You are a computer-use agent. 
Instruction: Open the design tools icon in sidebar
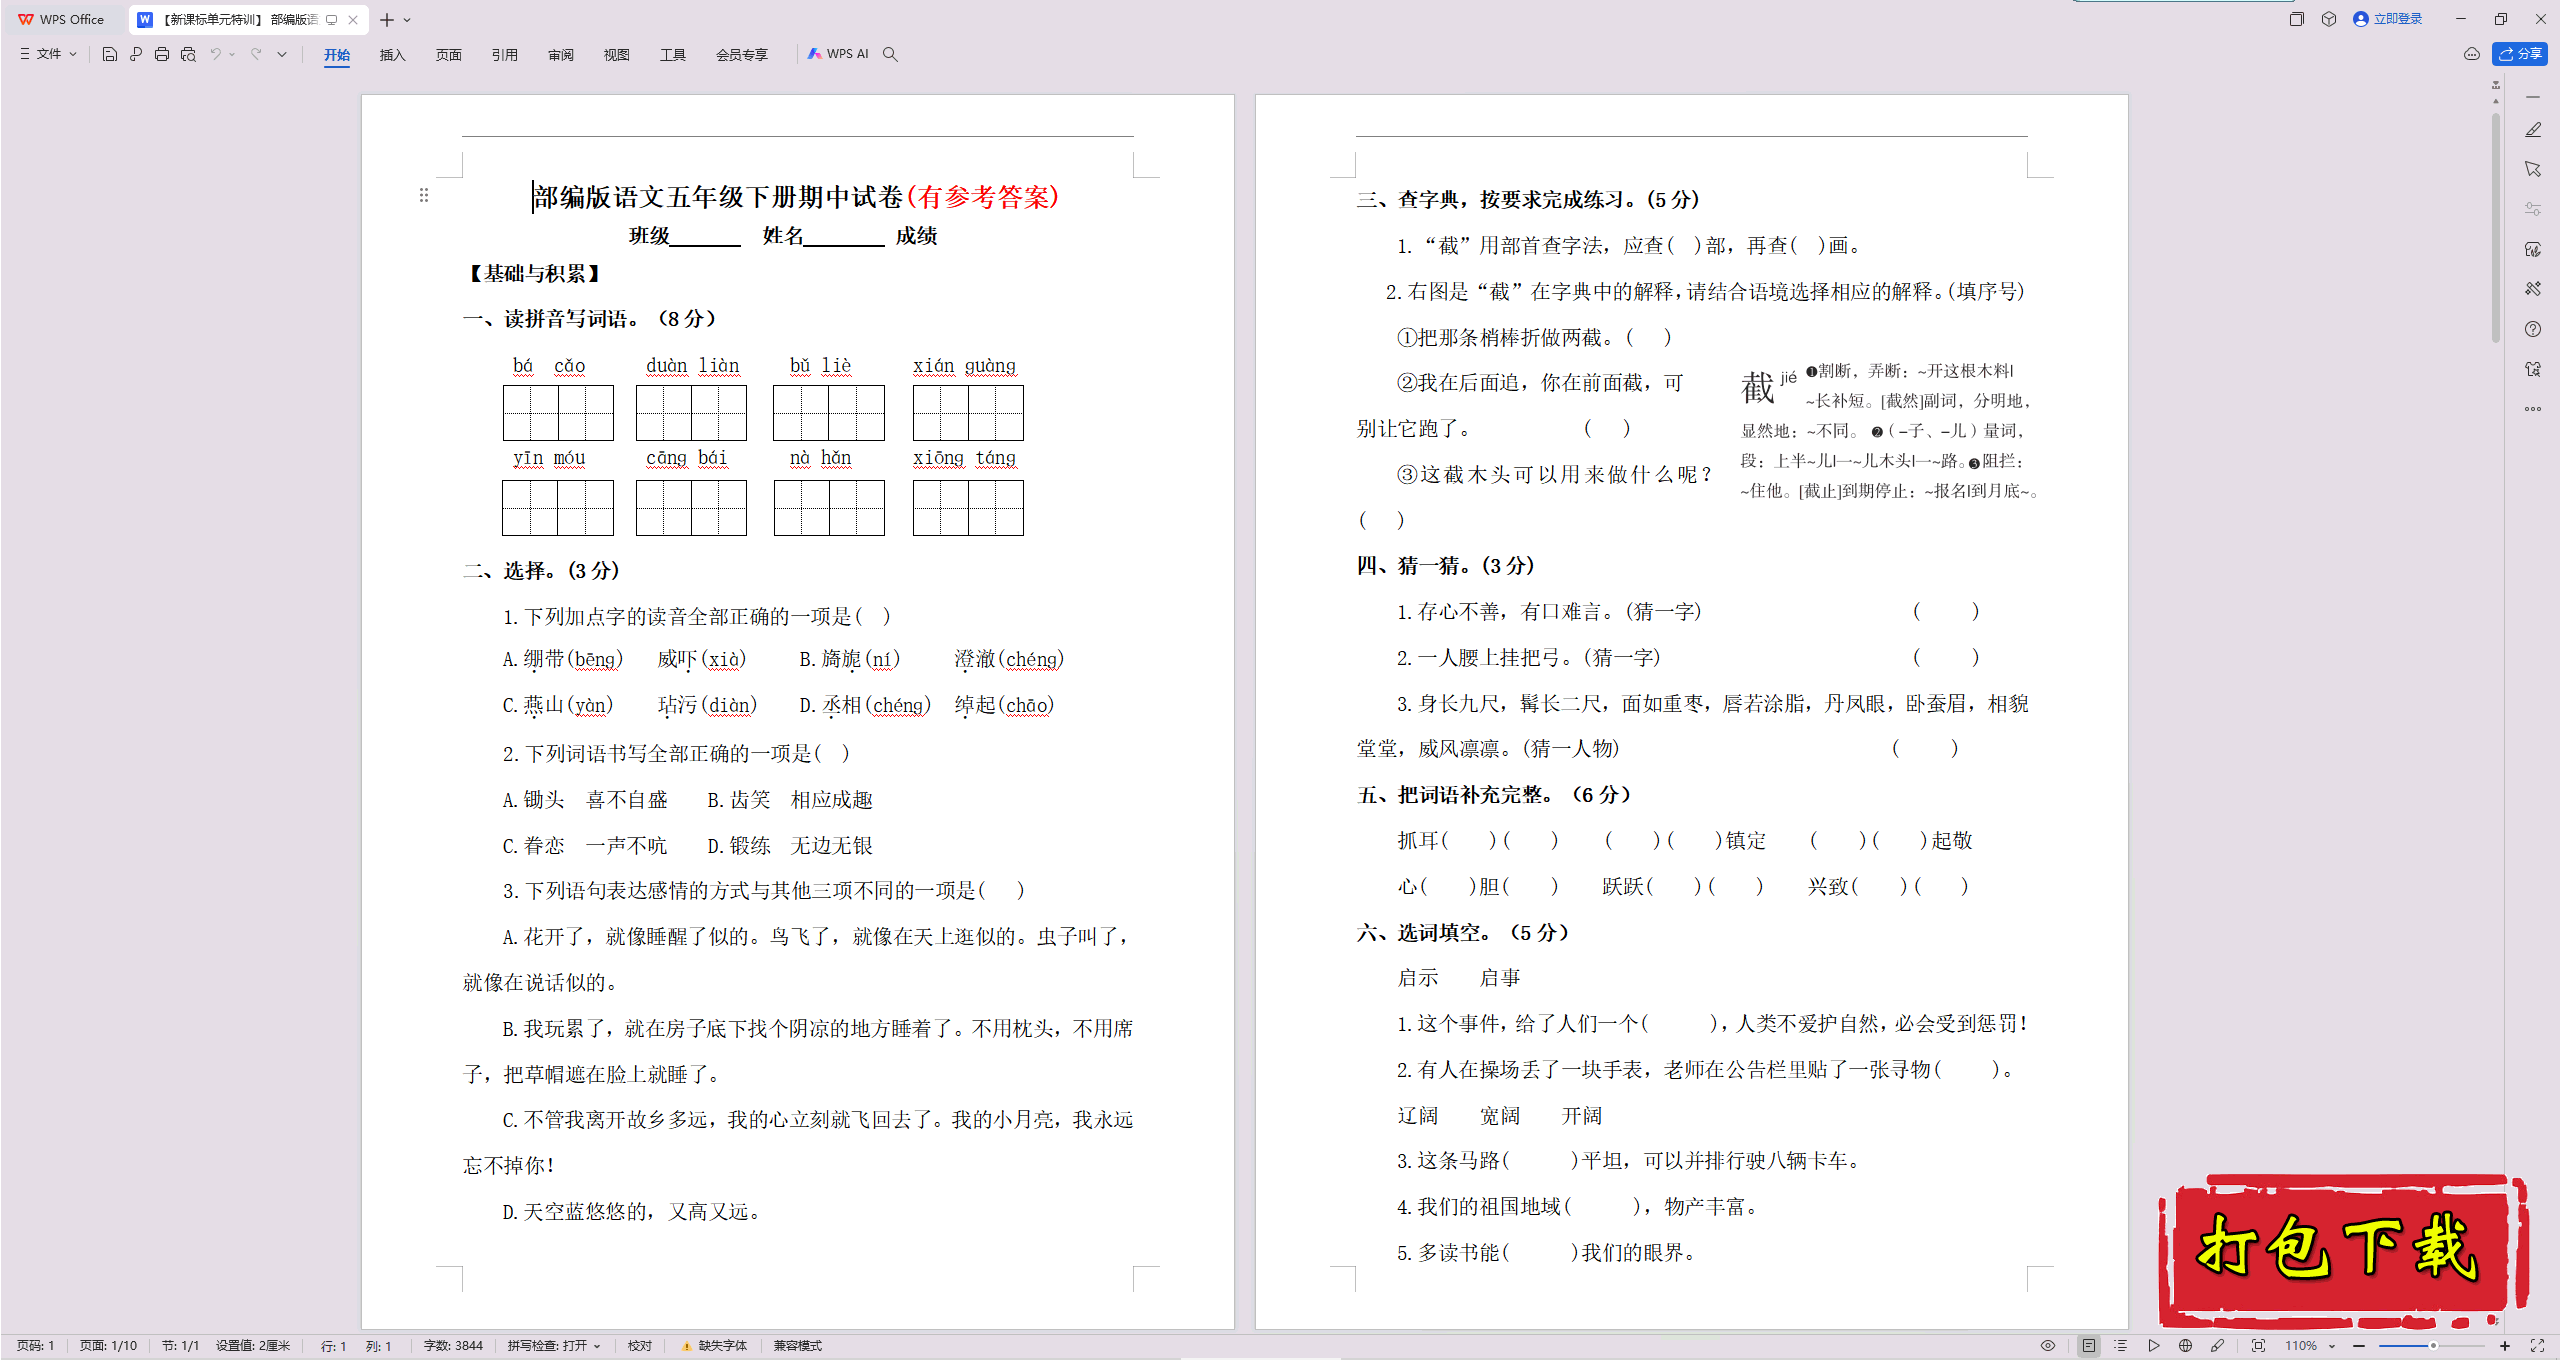click(x=2533, y=289)
